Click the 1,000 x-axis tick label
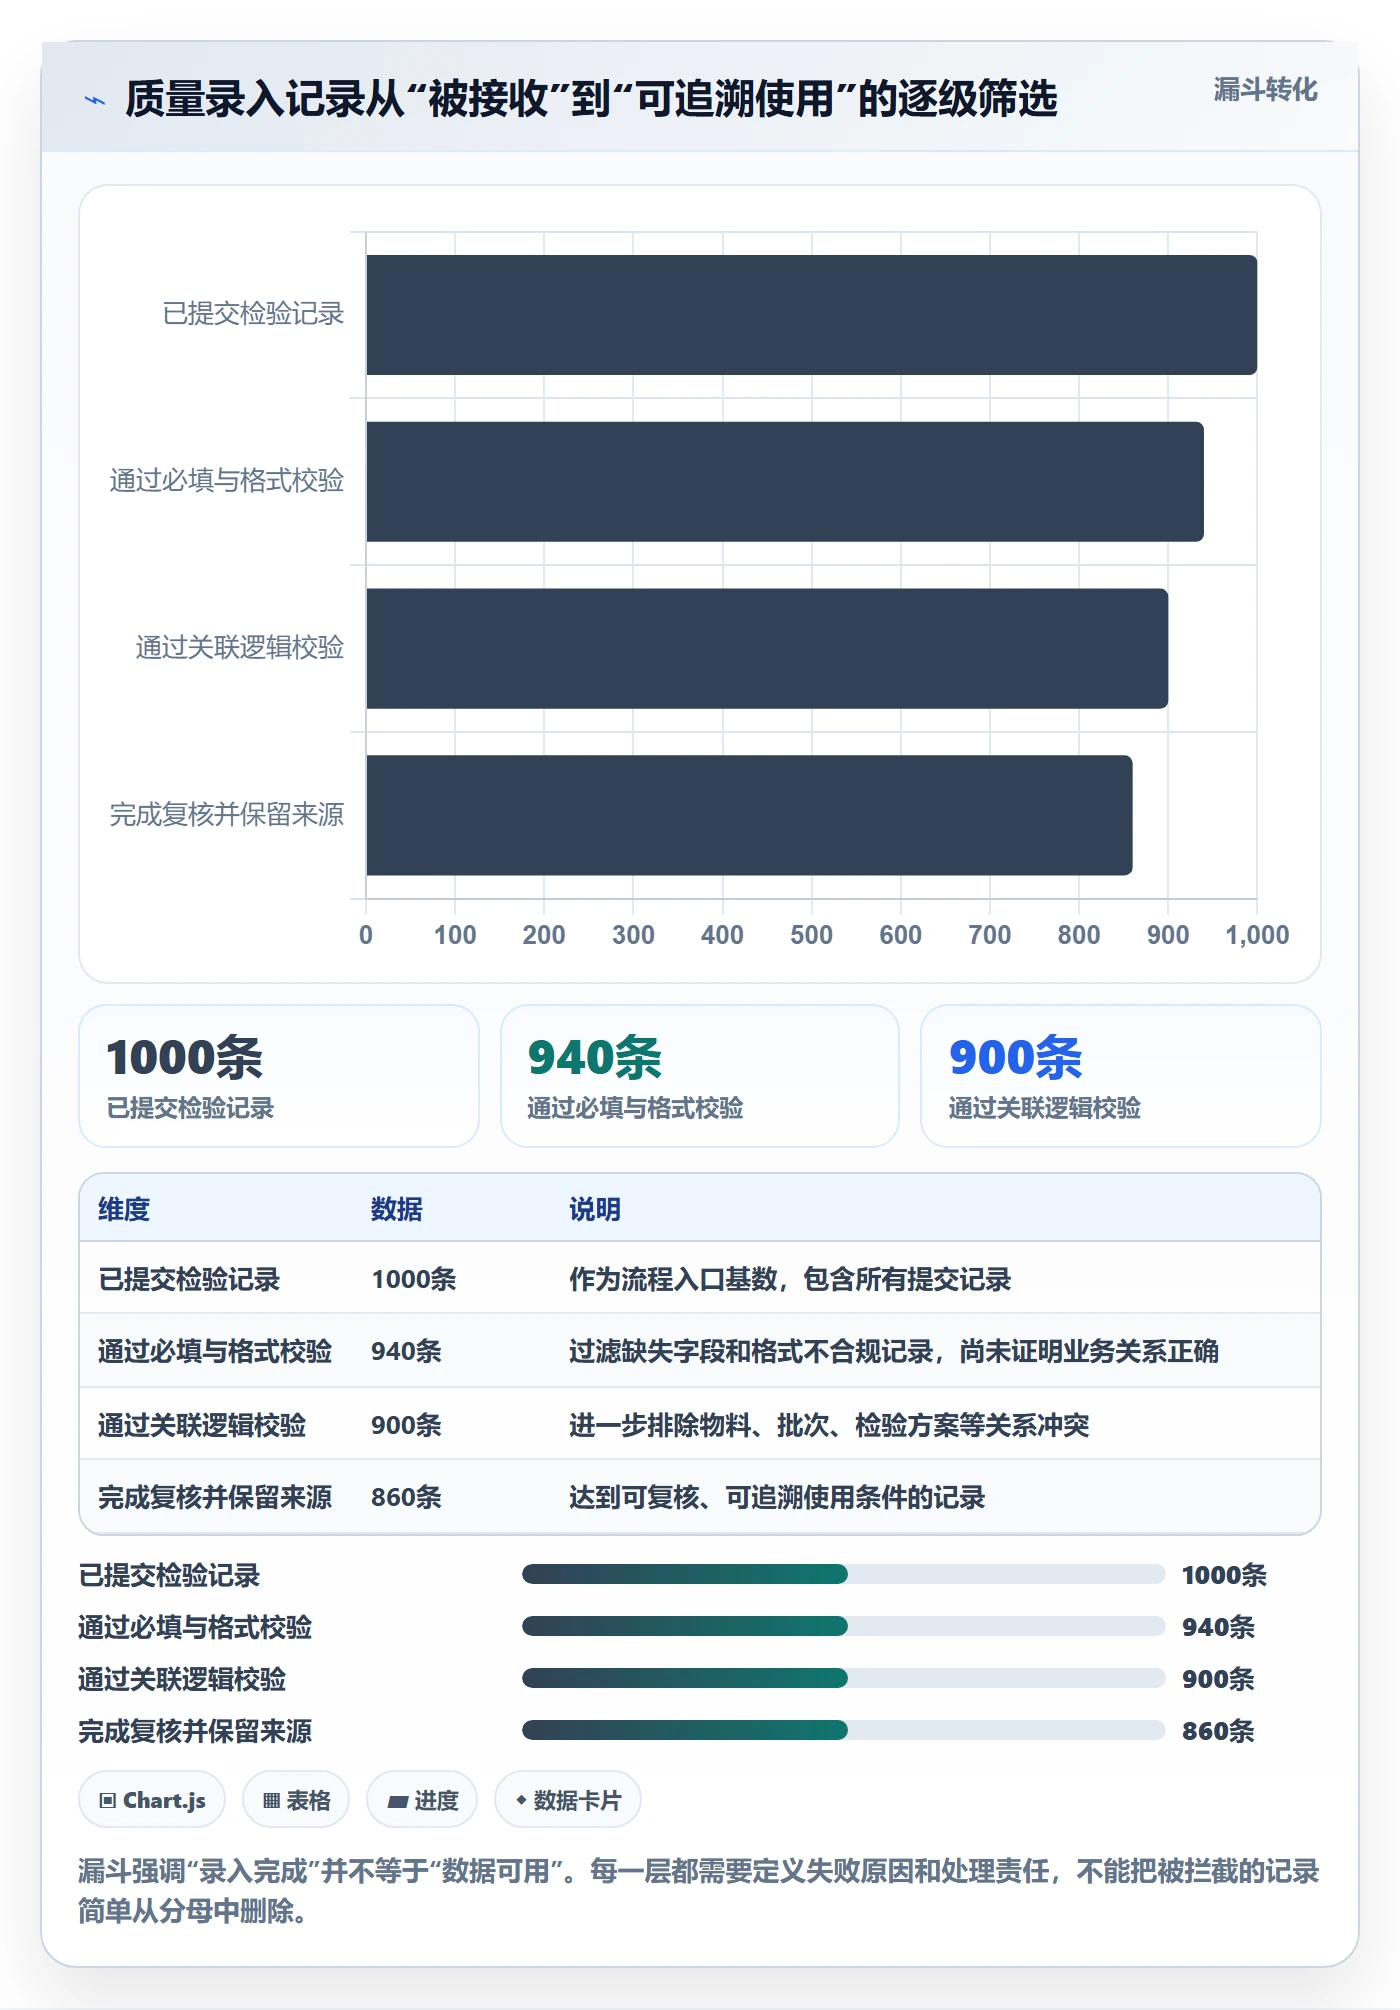Viewport: 1400px width, 2010px height. point(1257,935)
